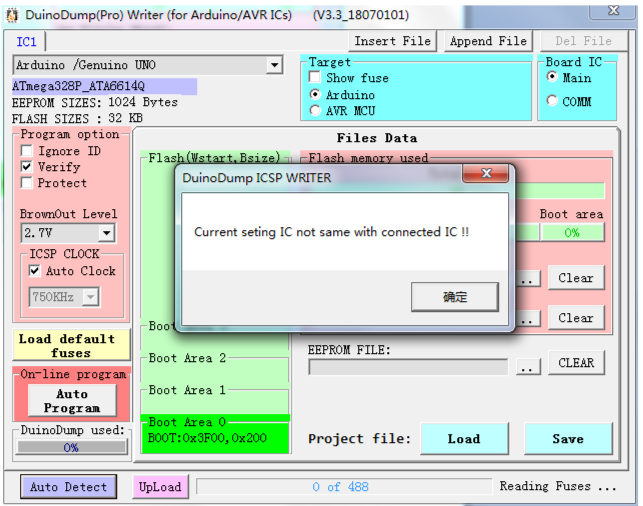This screenshot has width=643, height=506.
Task: Click the Boot area 0% indicator
Action: [x=572, y=233]
